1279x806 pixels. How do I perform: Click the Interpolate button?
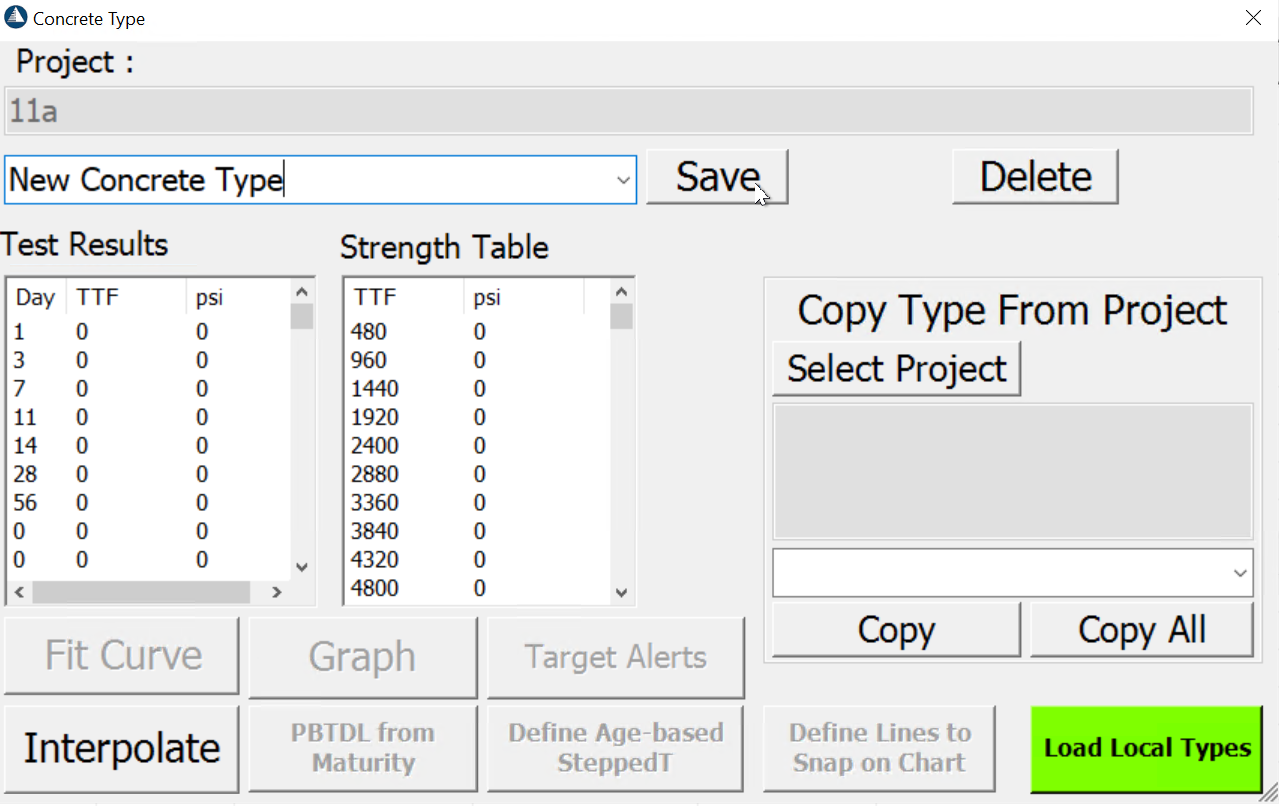tap(122, 748)
